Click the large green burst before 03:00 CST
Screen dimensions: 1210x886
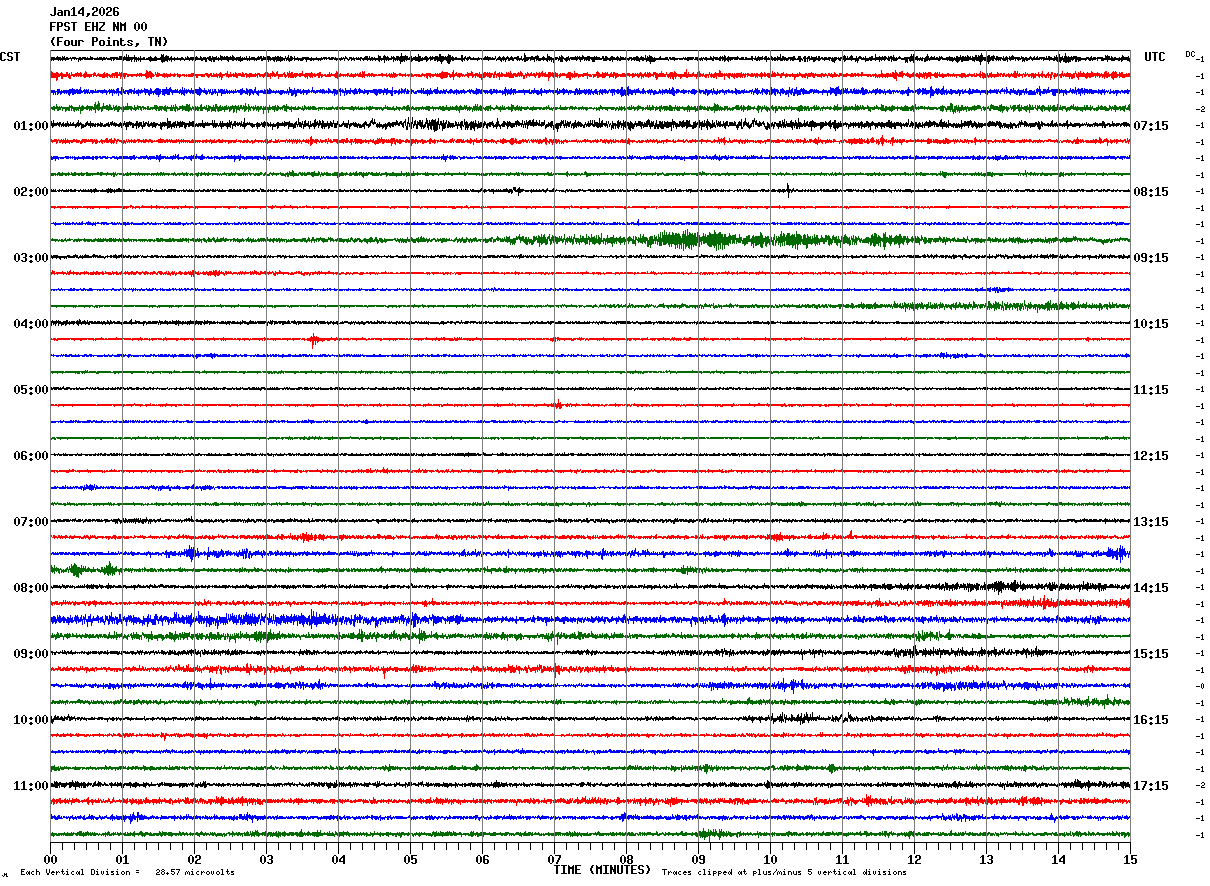point(710,240)
